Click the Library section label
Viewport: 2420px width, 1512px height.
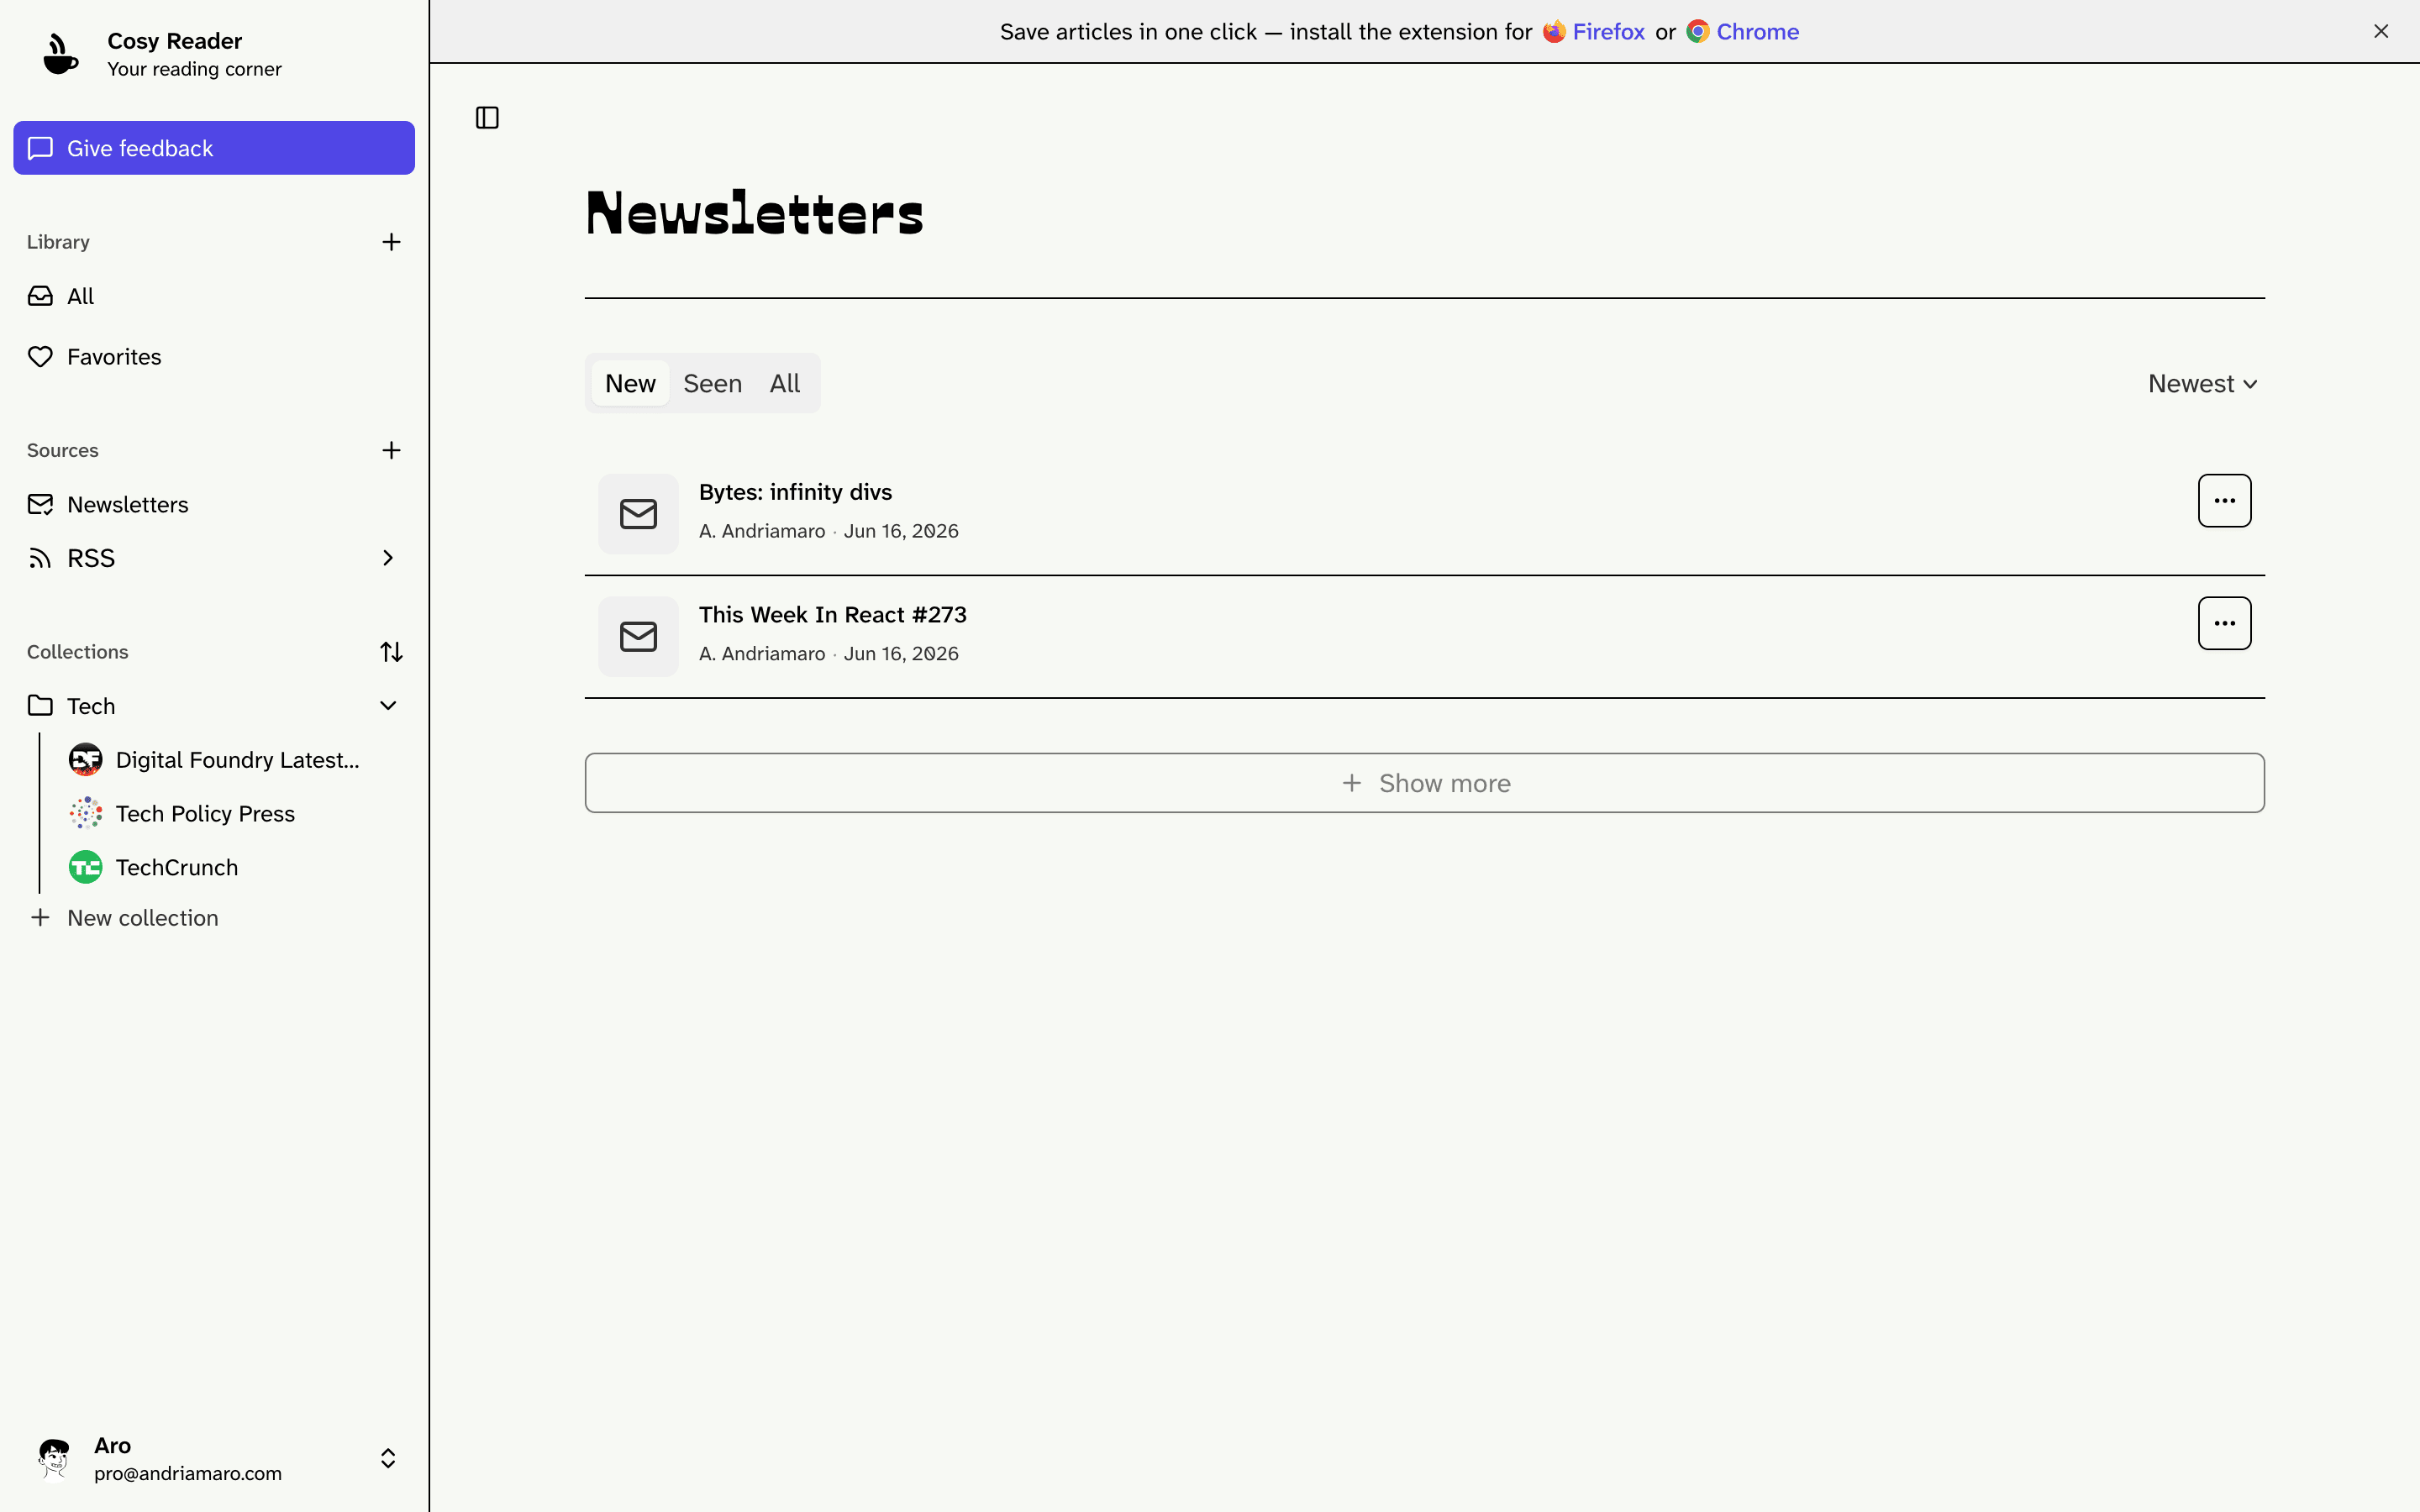pyautogui.click(x=58, y=242)
